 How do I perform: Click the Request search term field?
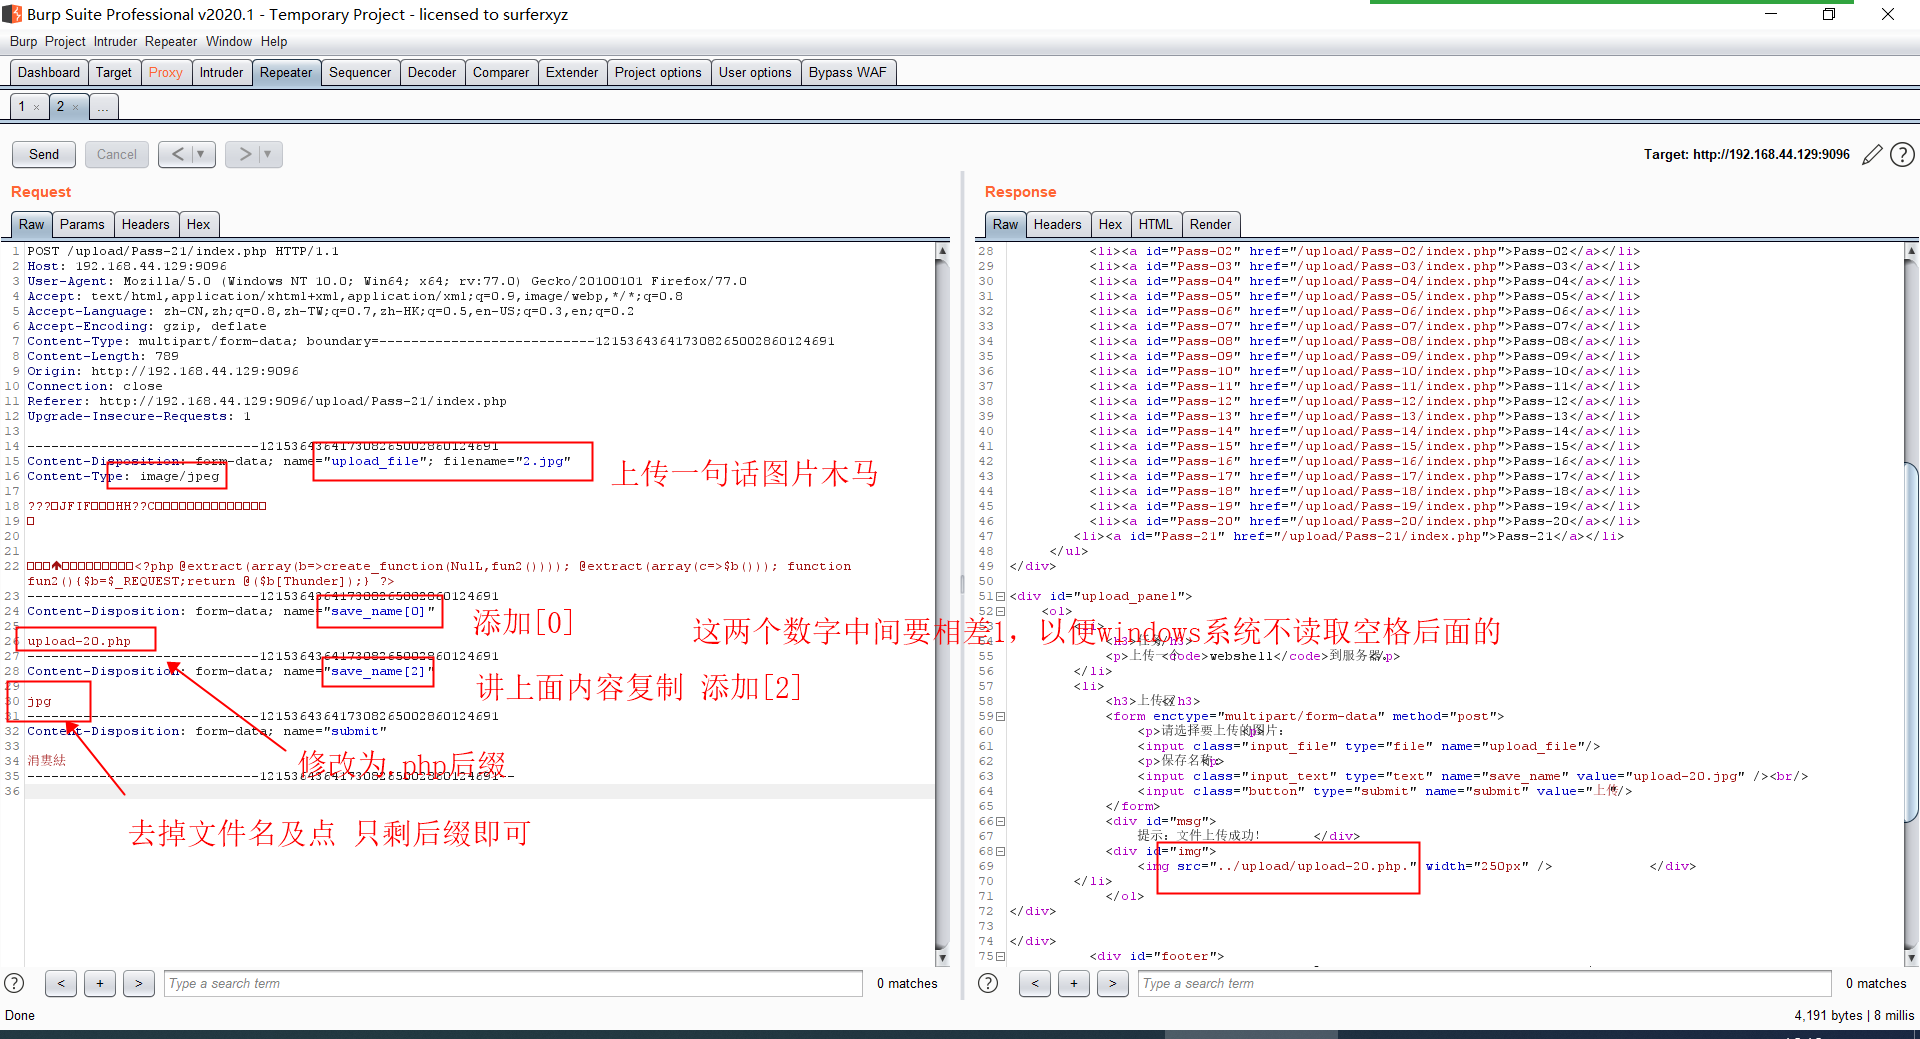coord(513,983)
